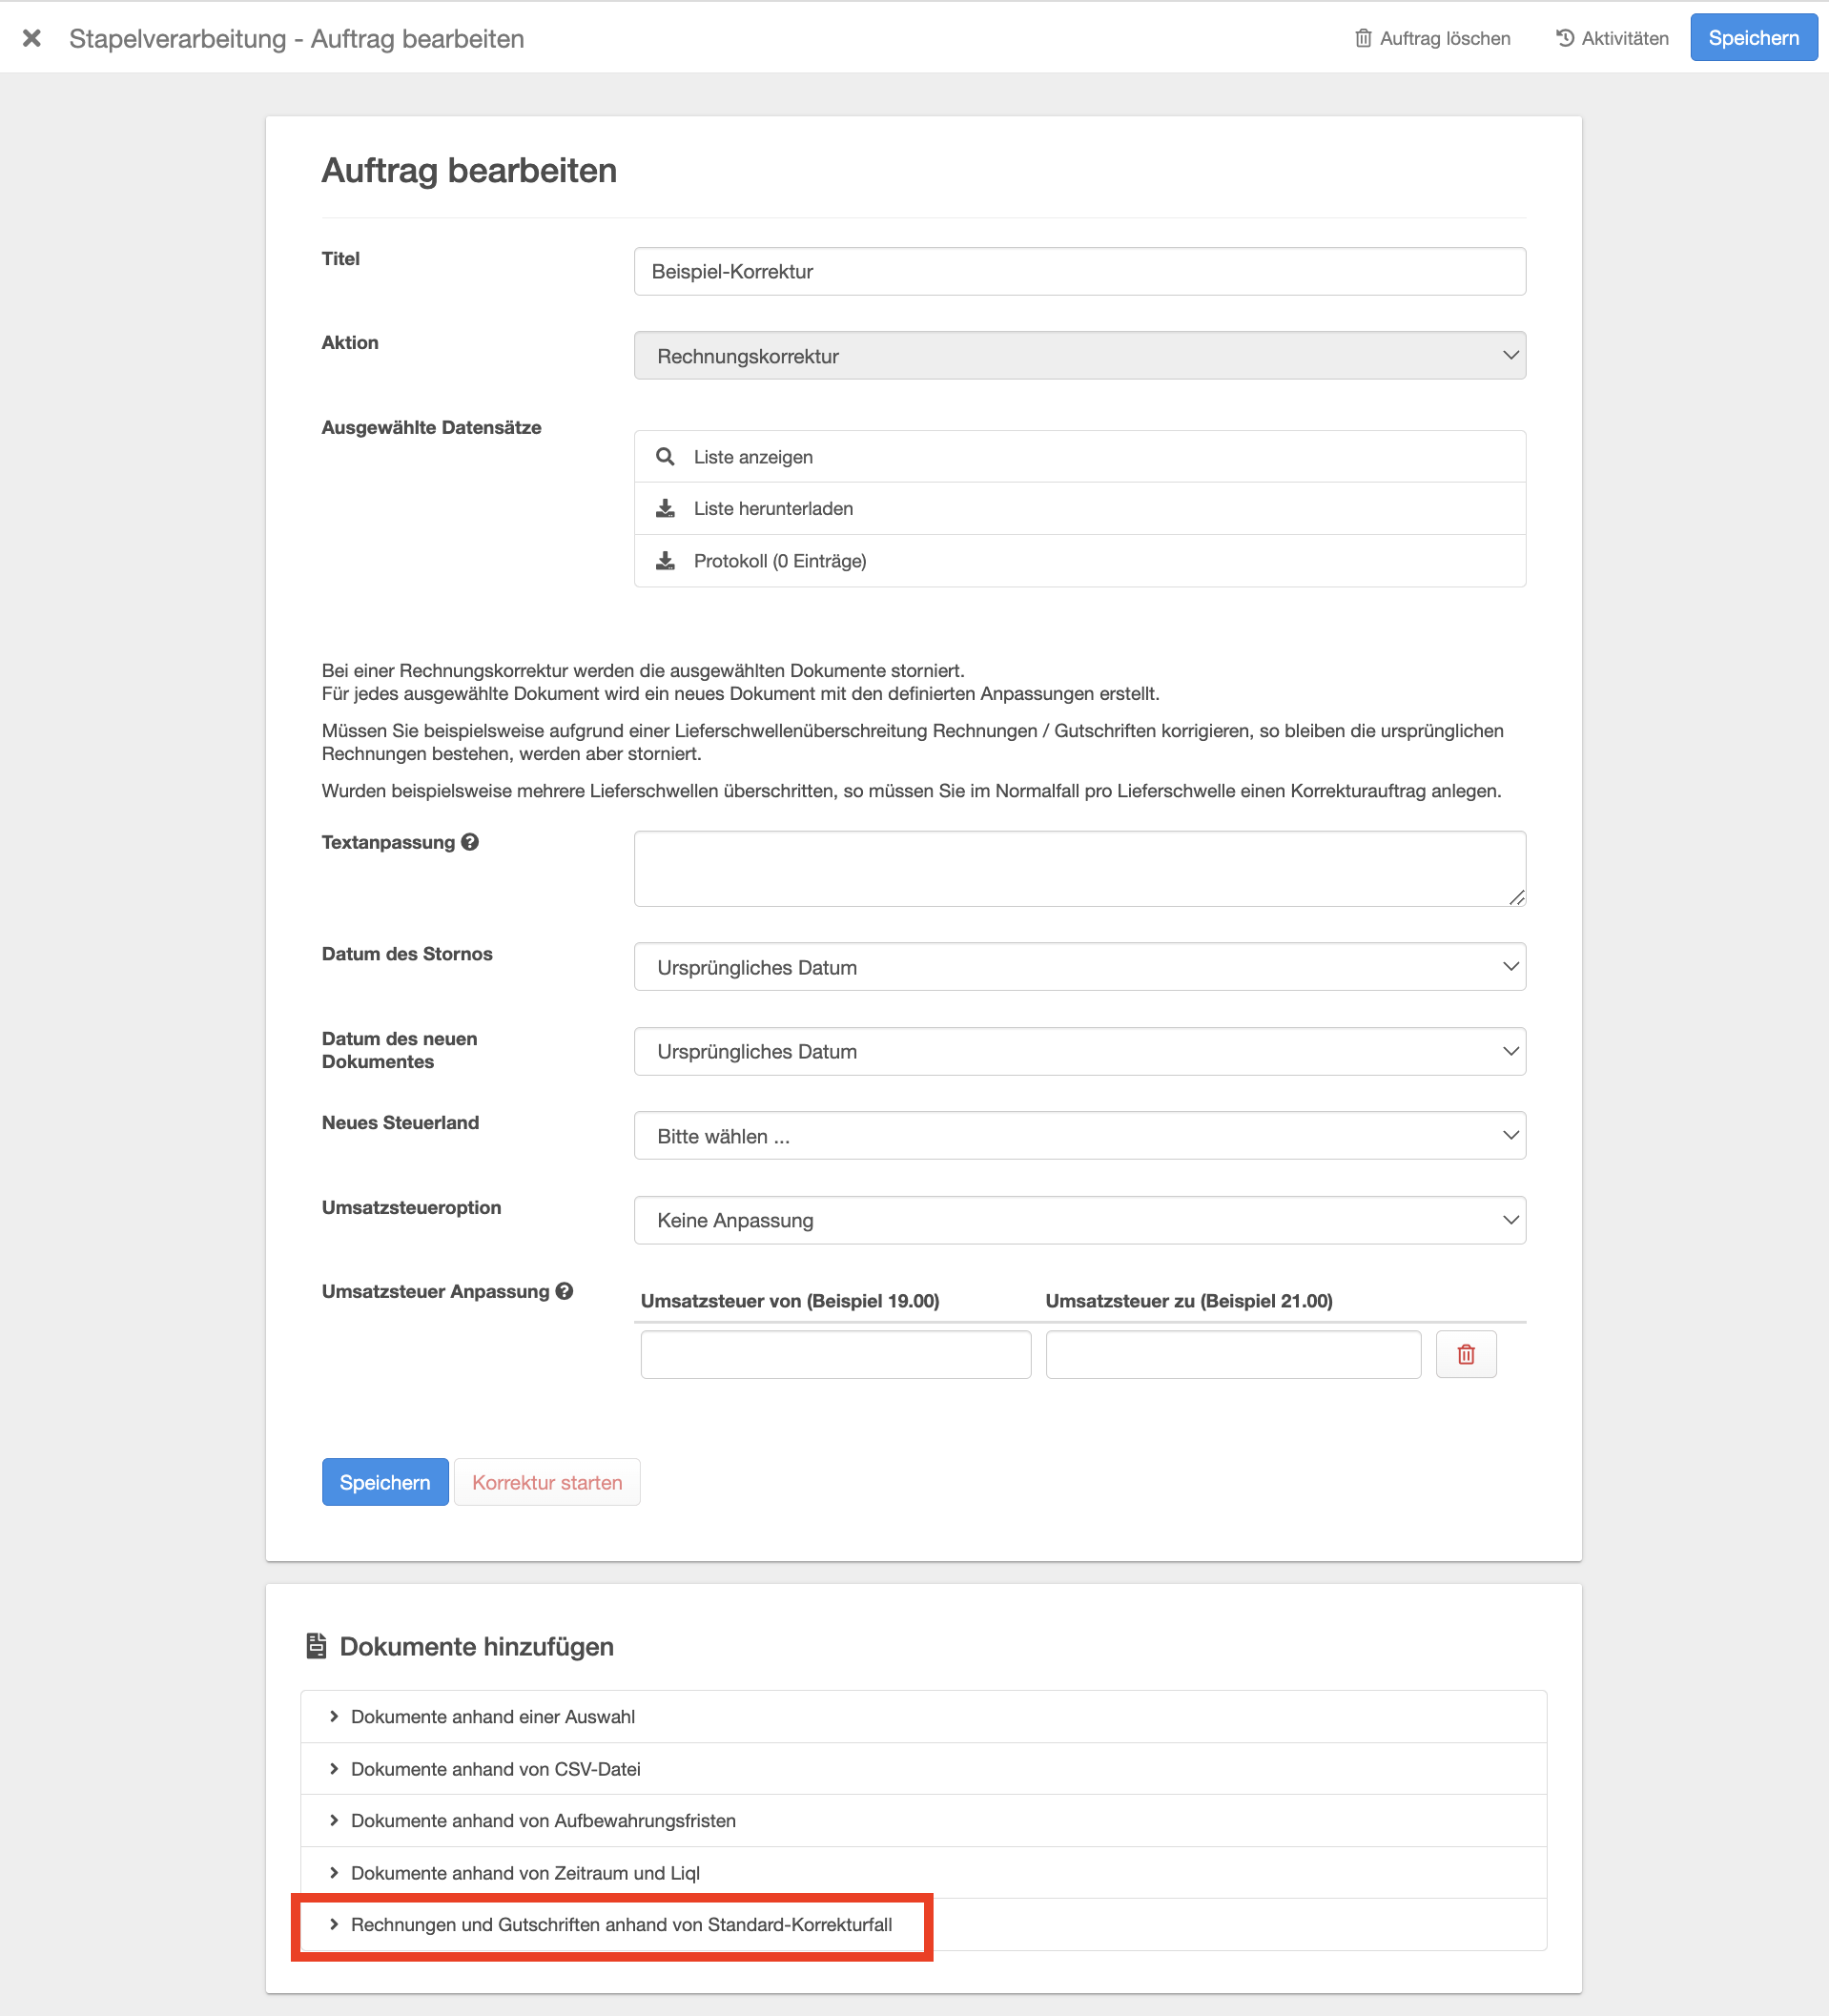Expand Dokumente anhand einer Auswahl
The height and width of the screenshot is (2016, 1829).
point(923,1716)
